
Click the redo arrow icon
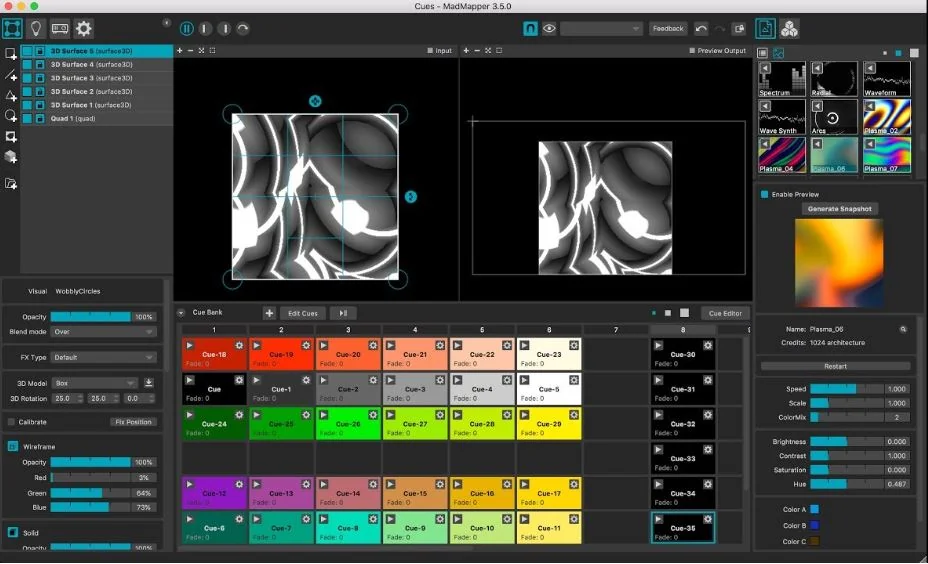click(720, 28)
